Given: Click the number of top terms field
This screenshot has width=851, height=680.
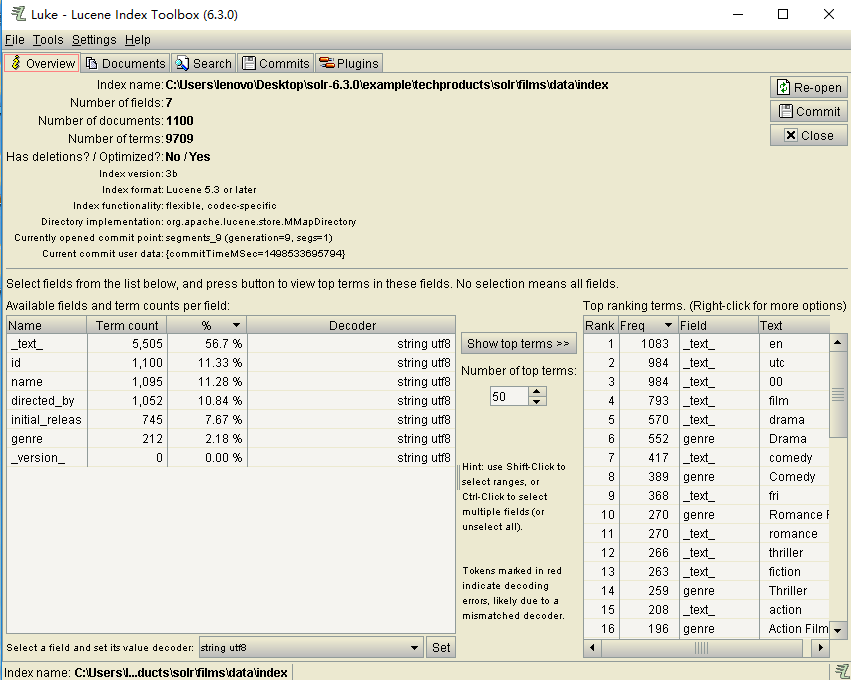Looking at the screenshot, I should (509, 396).
